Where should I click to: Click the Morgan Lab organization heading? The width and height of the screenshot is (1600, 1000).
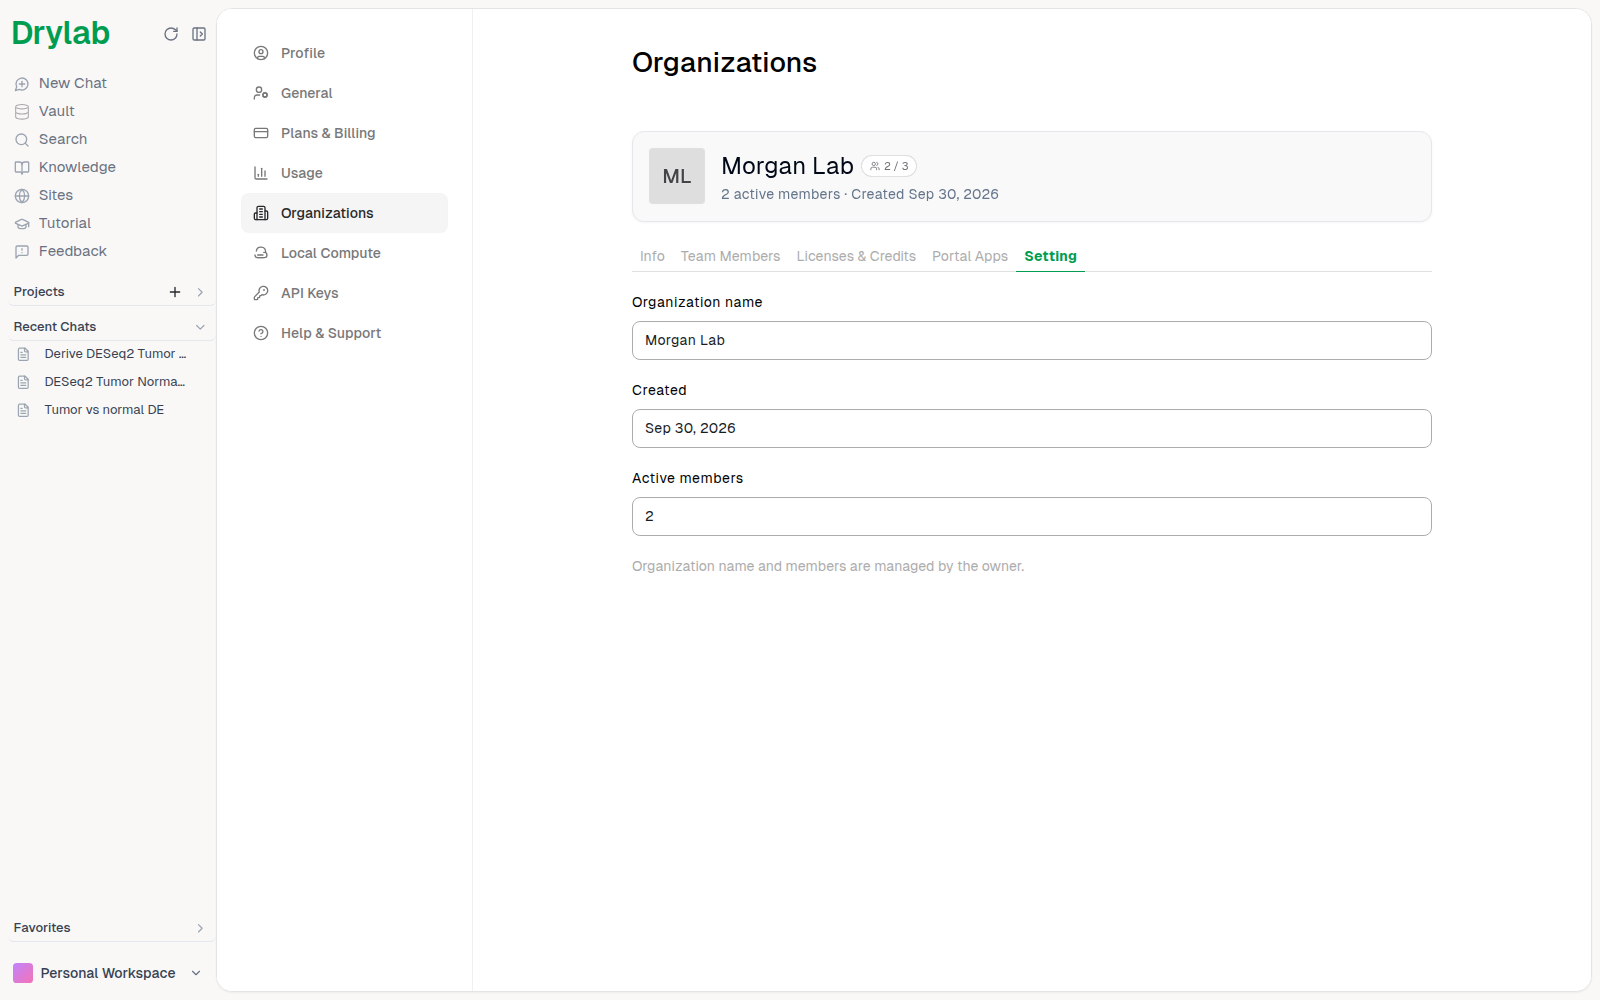[x=787, y=166]
